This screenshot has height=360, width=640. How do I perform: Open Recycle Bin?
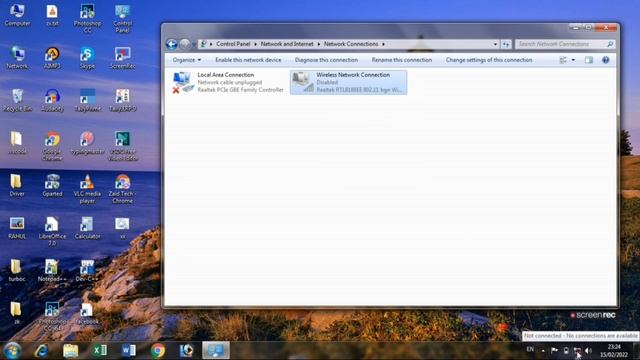coord(17,100)
